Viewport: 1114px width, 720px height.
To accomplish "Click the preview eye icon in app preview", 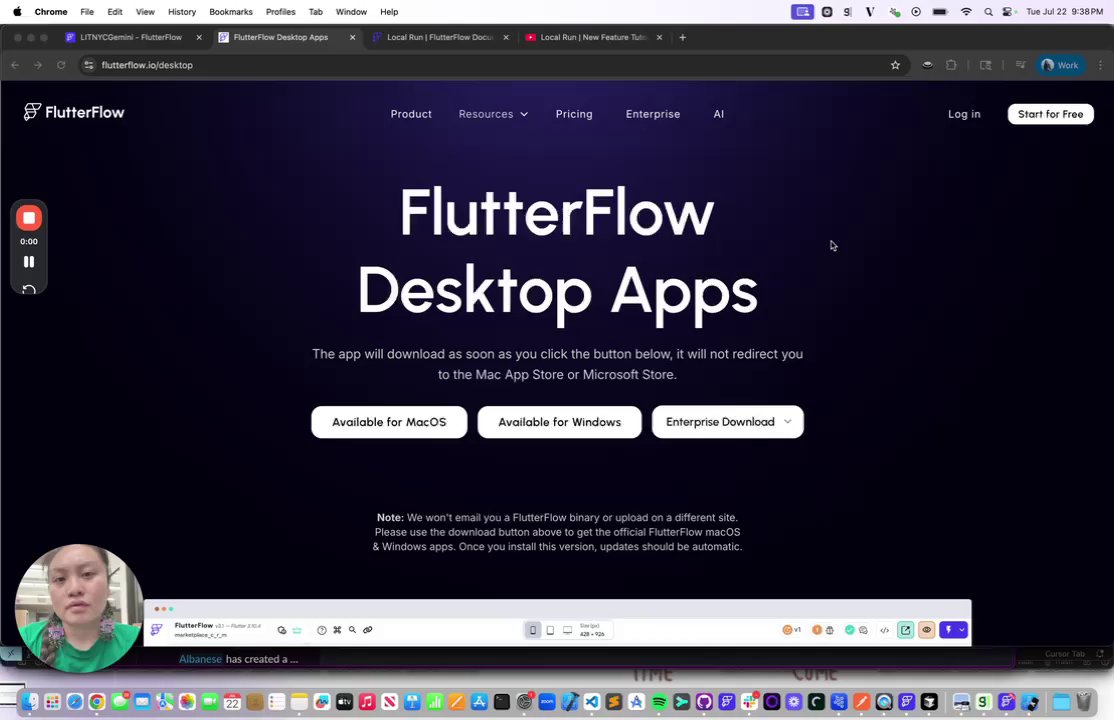I will (x=926, y=630).
